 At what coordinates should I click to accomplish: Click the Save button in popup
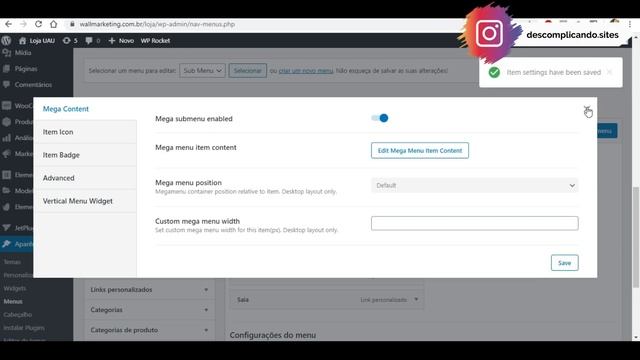click(x=564, y=263)
